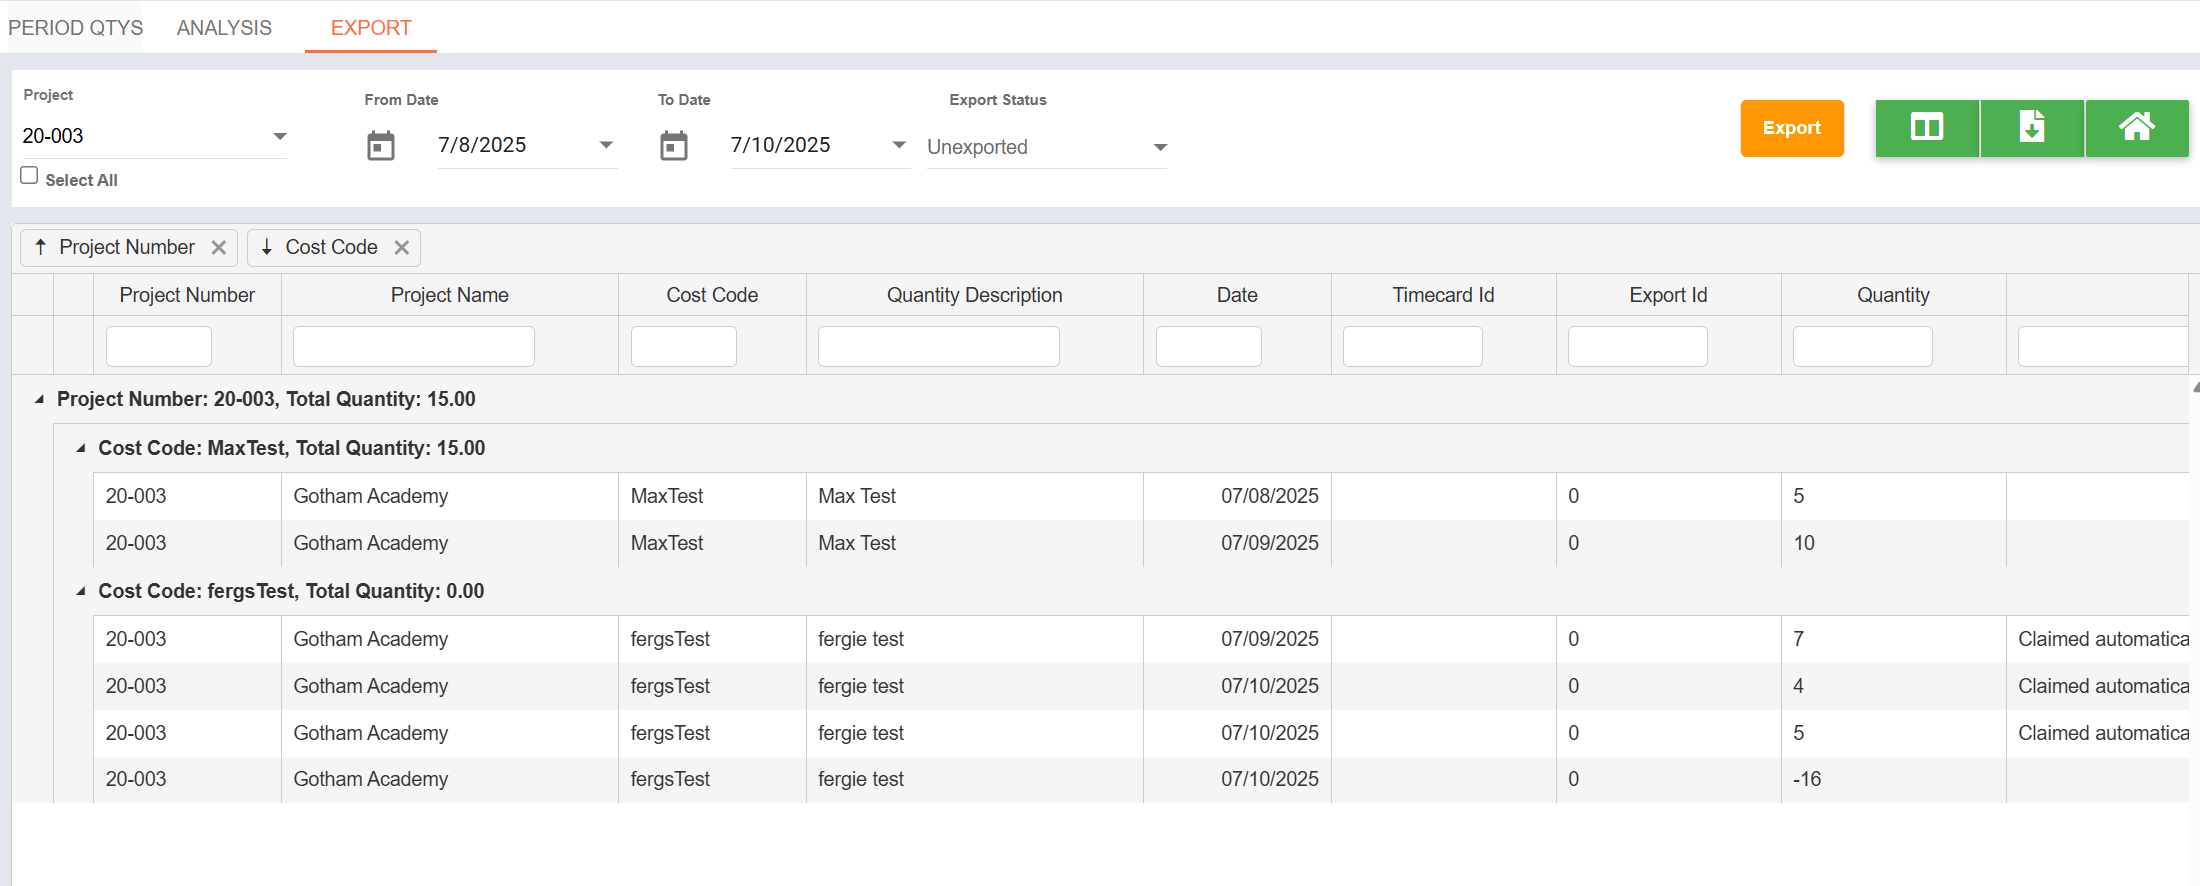The image size is (2200, 886).
Task: Click the quantity 7 cell
Action: (1894, 639)
